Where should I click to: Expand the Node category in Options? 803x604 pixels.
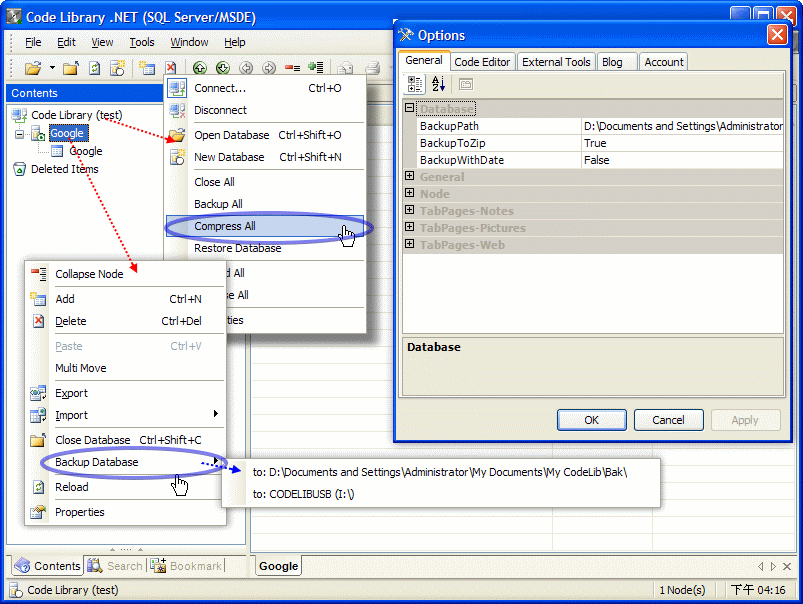pyautogui.click(x=409, y=193)
